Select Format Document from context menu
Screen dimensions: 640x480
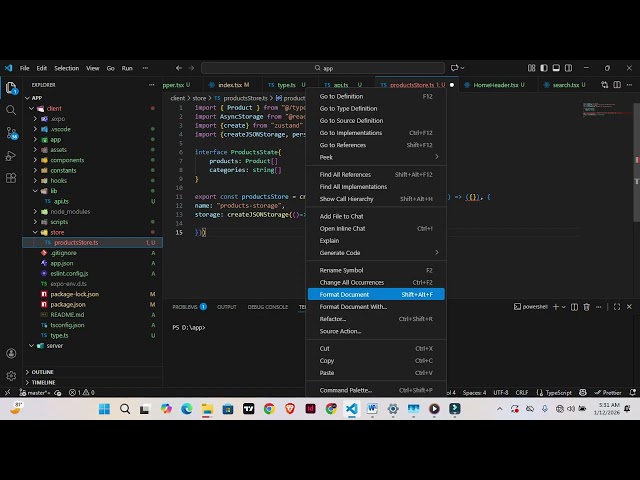(x=344, y=294)
